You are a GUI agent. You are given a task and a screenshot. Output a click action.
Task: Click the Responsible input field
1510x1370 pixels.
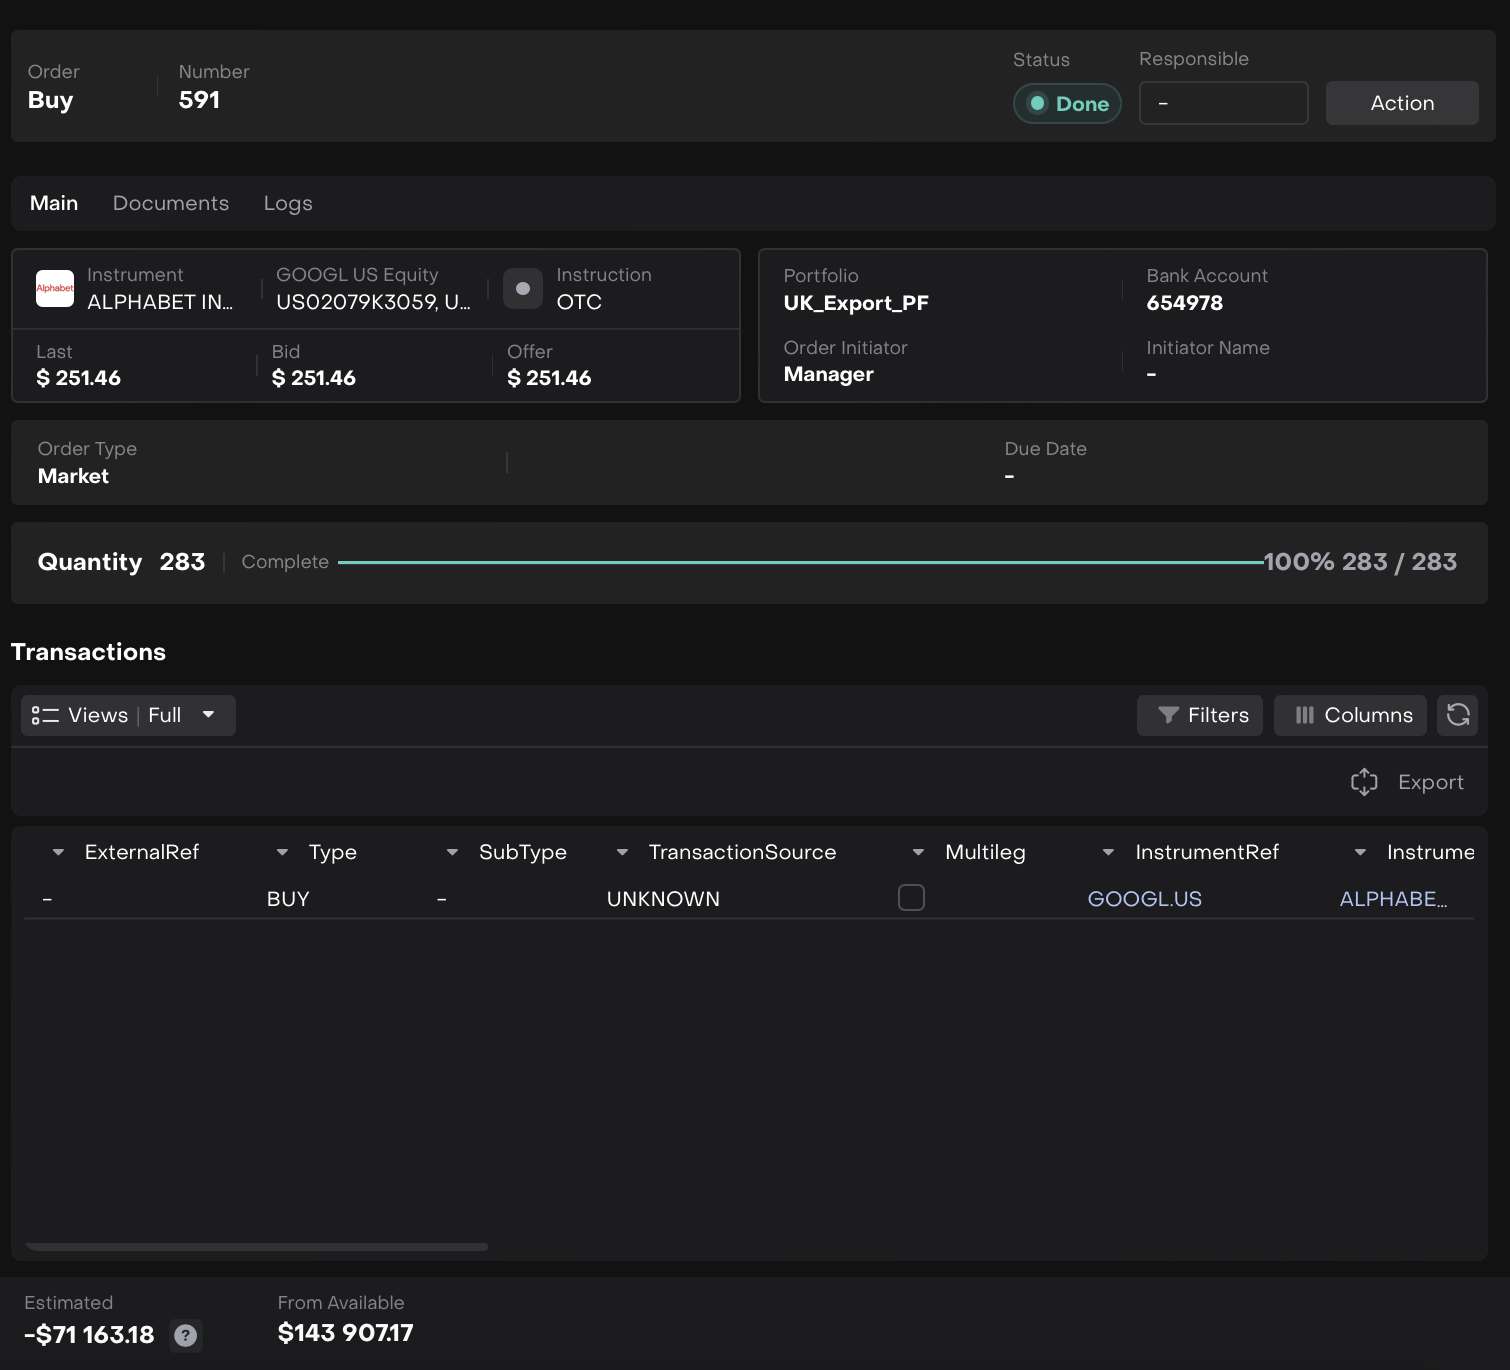coord(1223,103)
